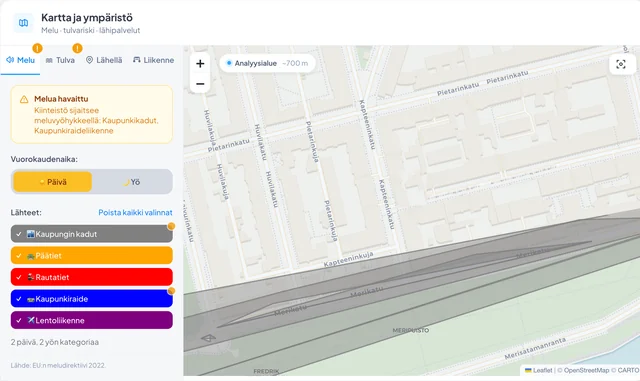Screen dimensions: 640x381
Task: Click the transit icon next to Liikenne
Action: point(137,60)
